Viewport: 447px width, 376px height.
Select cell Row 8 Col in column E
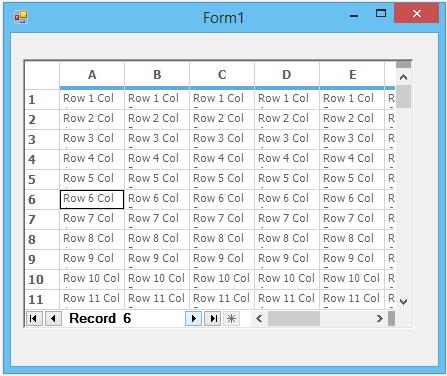(x=352, y=239)
